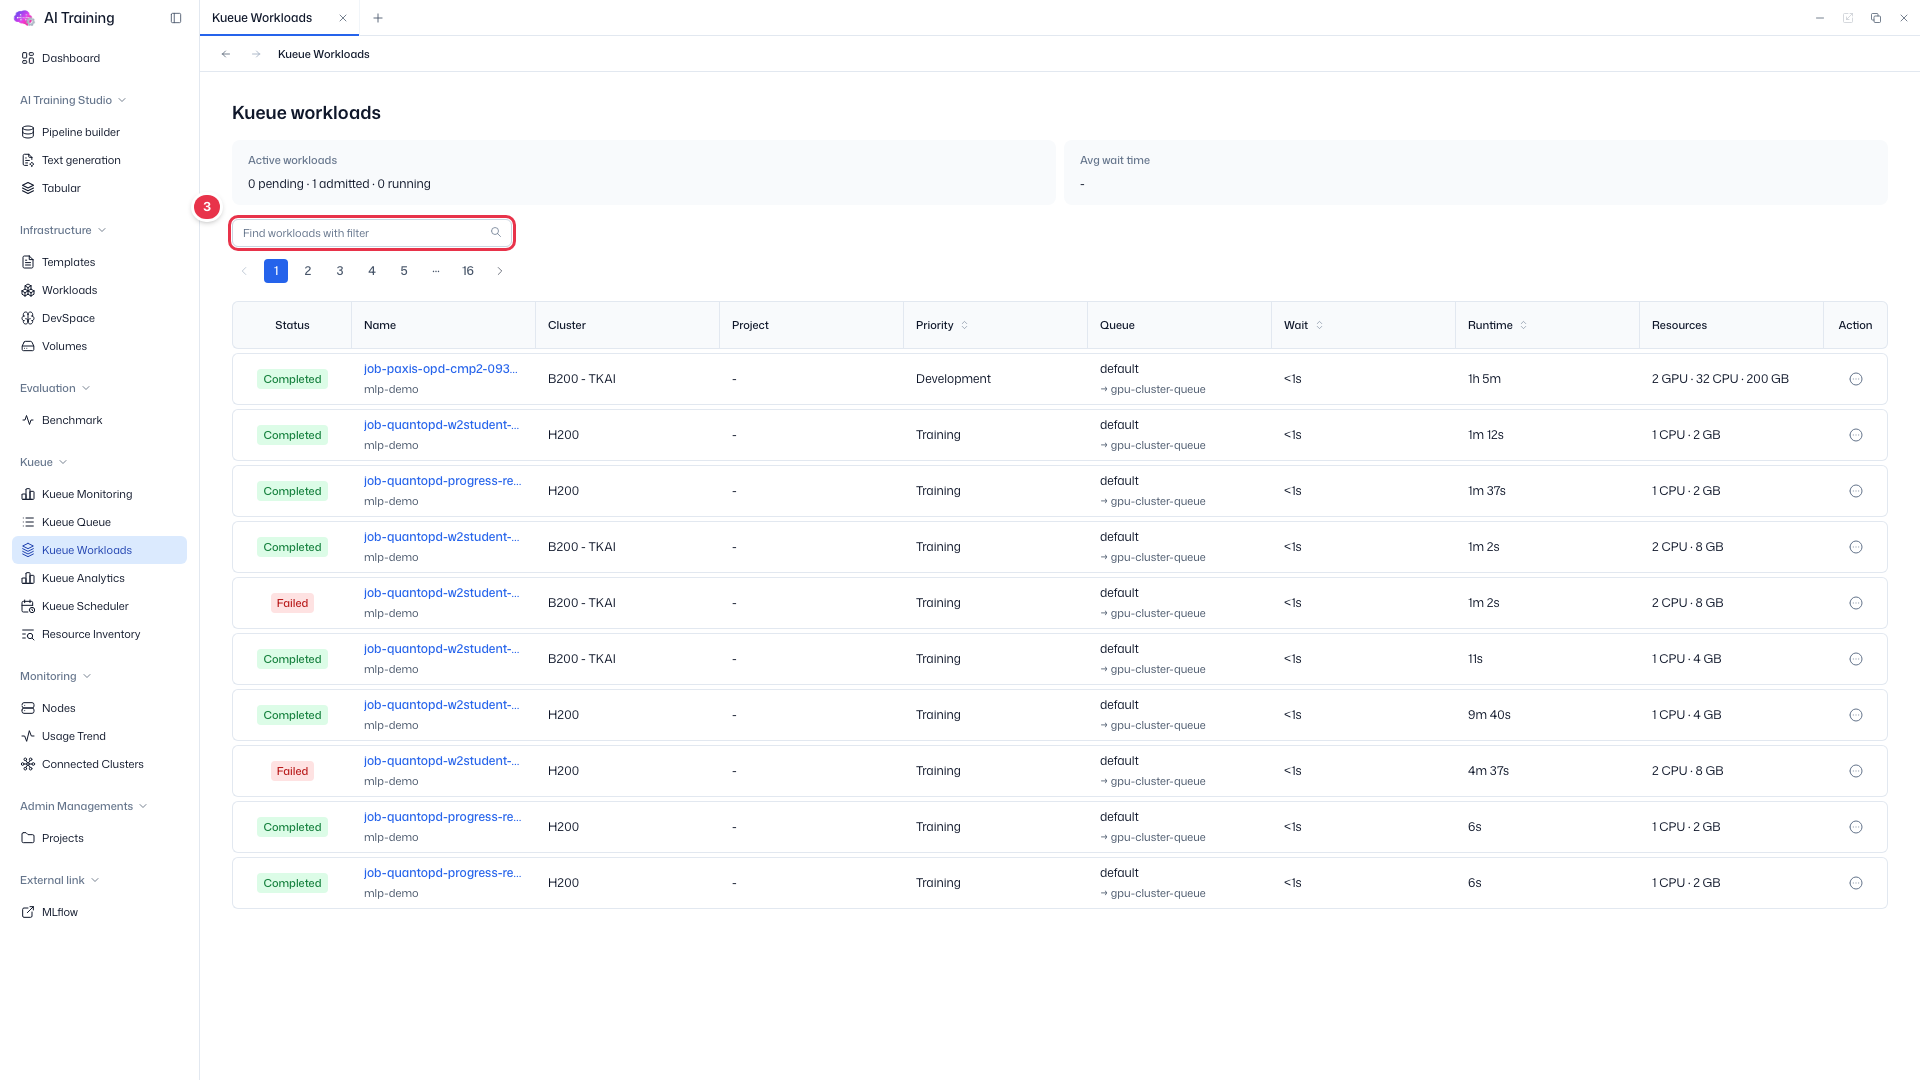Click search magnifier icon in workload filter
The image size is (1920, 1080).
point(496,233)
